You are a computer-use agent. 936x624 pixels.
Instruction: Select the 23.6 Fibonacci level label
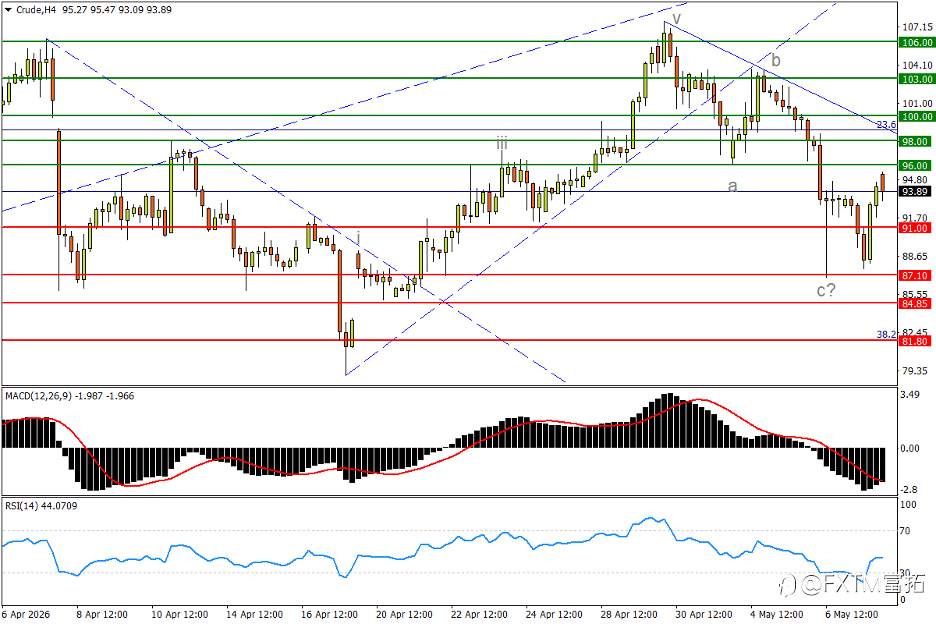(886, 124)
